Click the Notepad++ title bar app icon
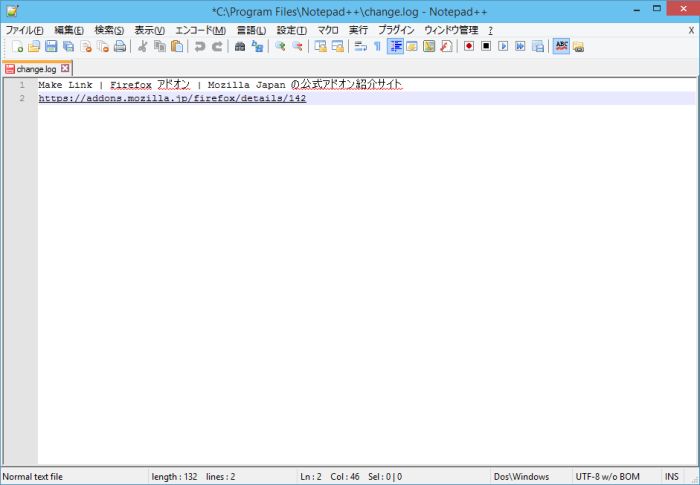This screenshot has height=485, width=700. click(x=12, y=11)
